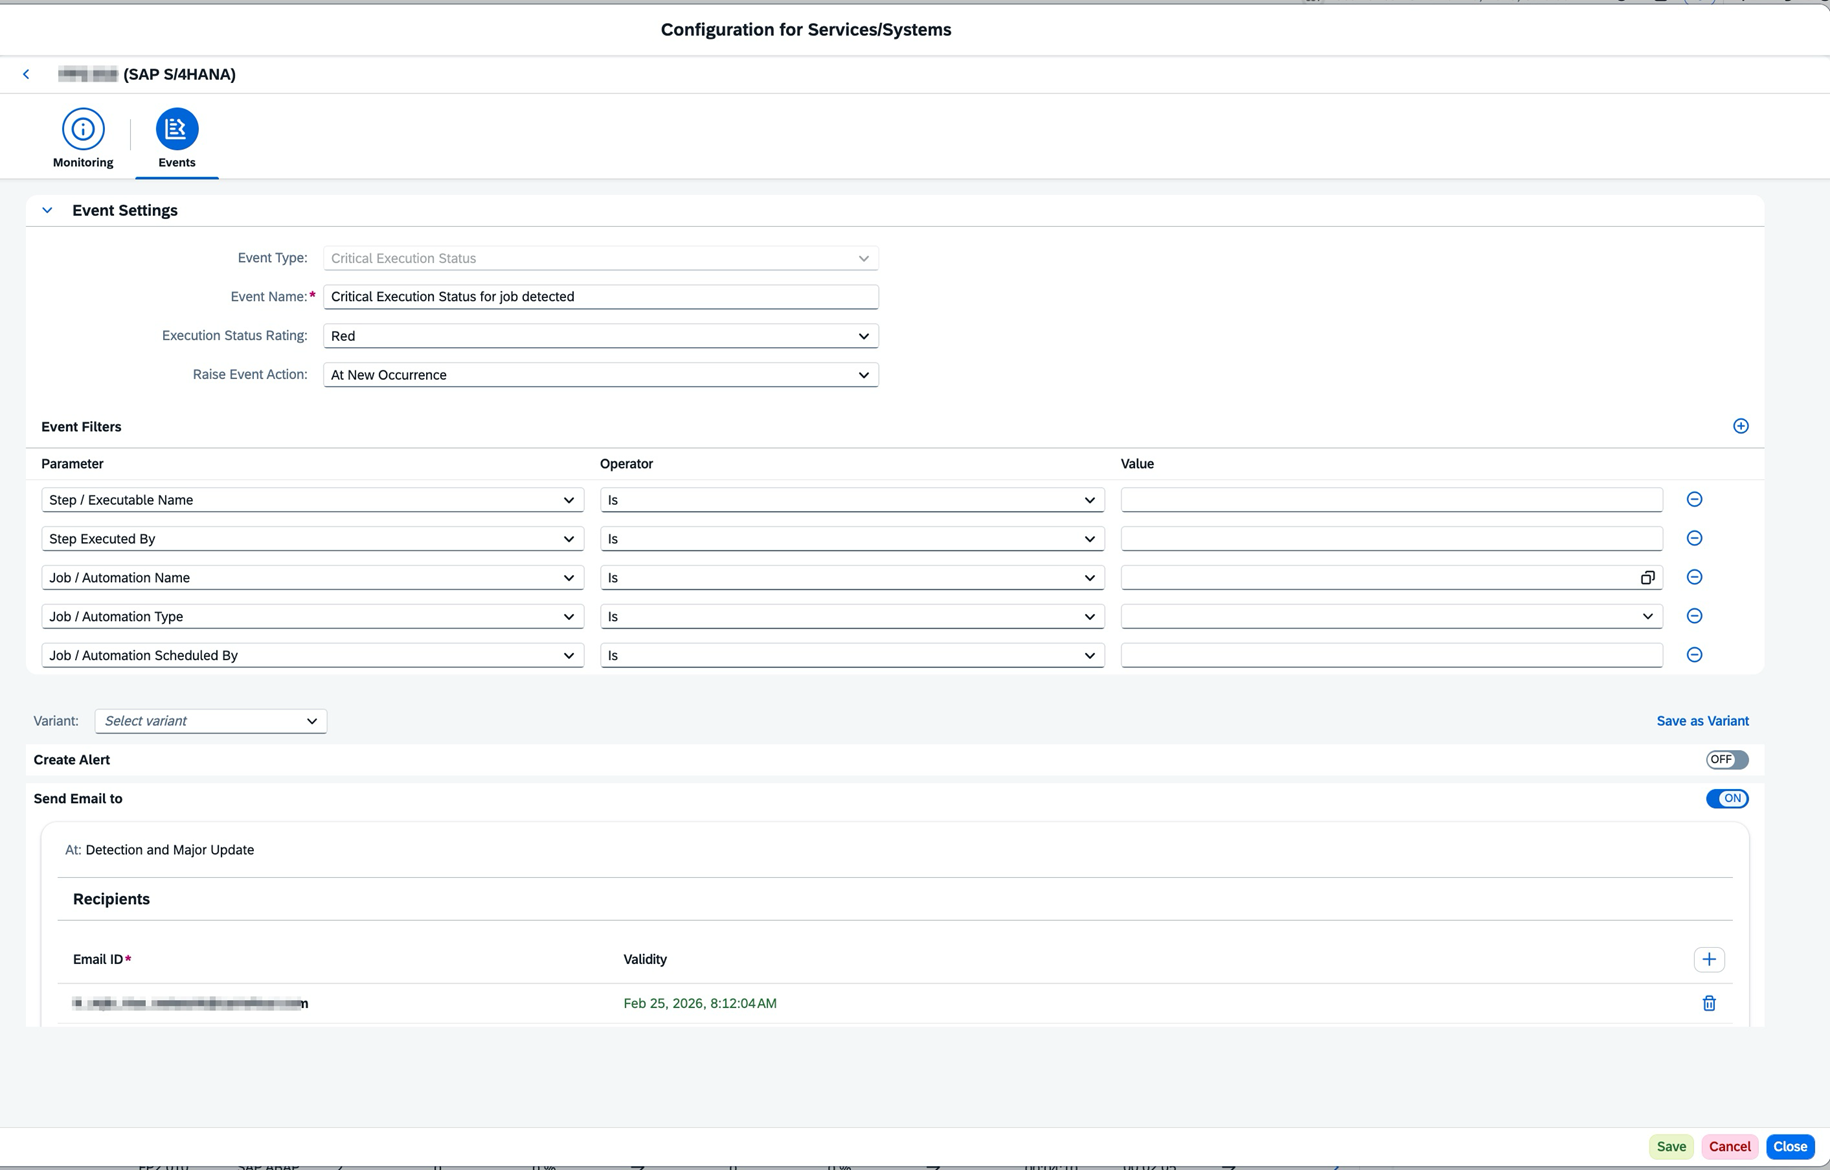Select the Events tab

177,138
